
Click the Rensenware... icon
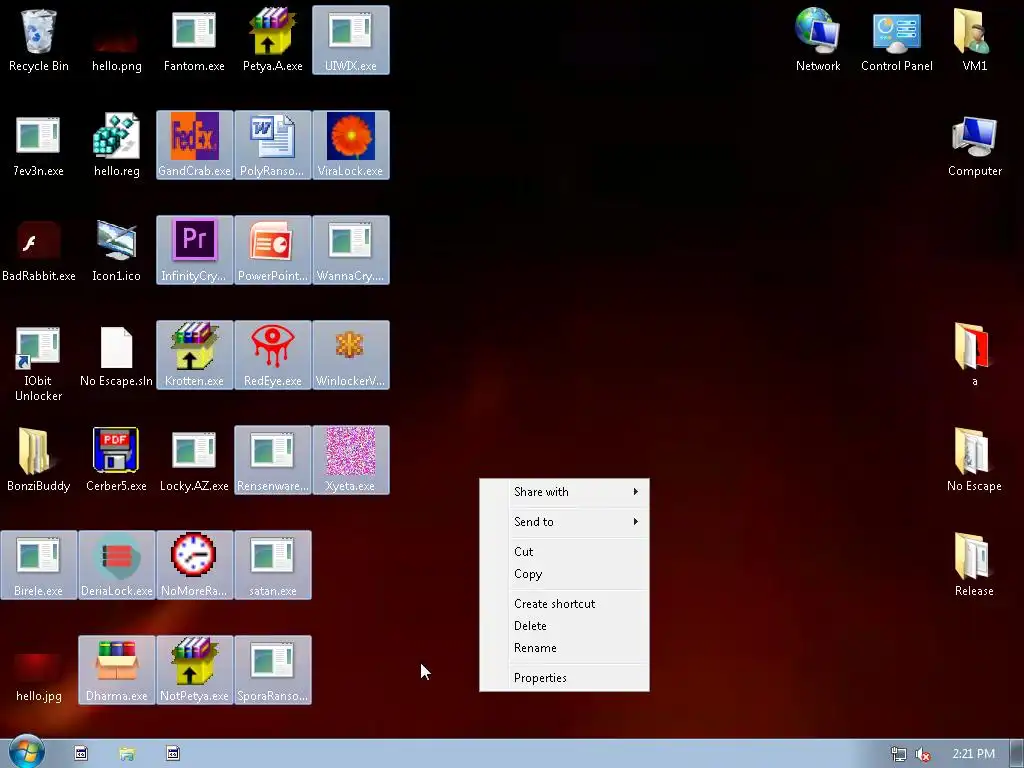point(272,460)
